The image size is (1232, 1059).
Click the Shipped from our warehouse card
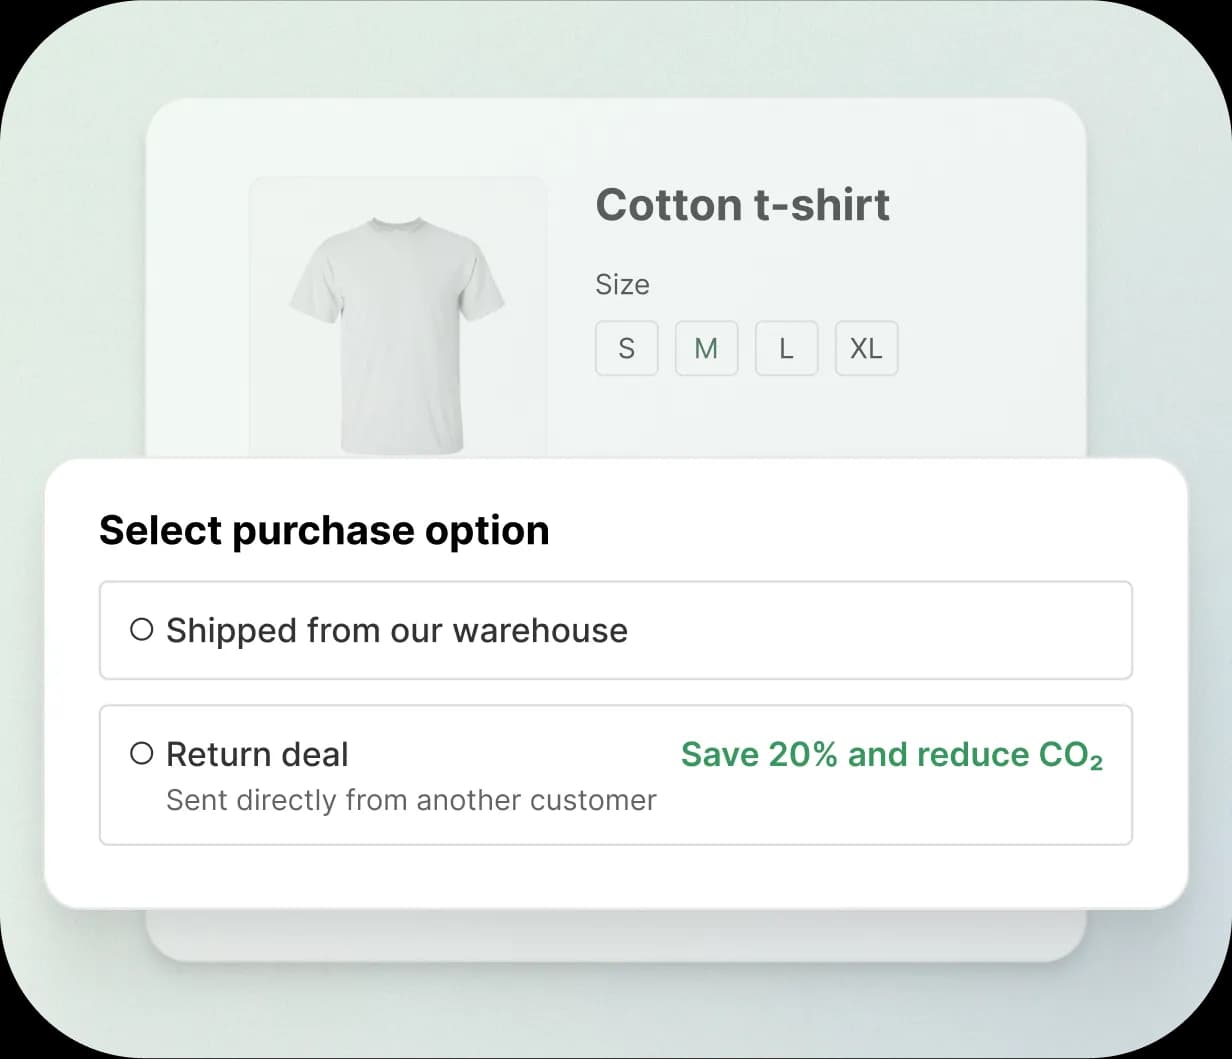(x=615, y=631)
